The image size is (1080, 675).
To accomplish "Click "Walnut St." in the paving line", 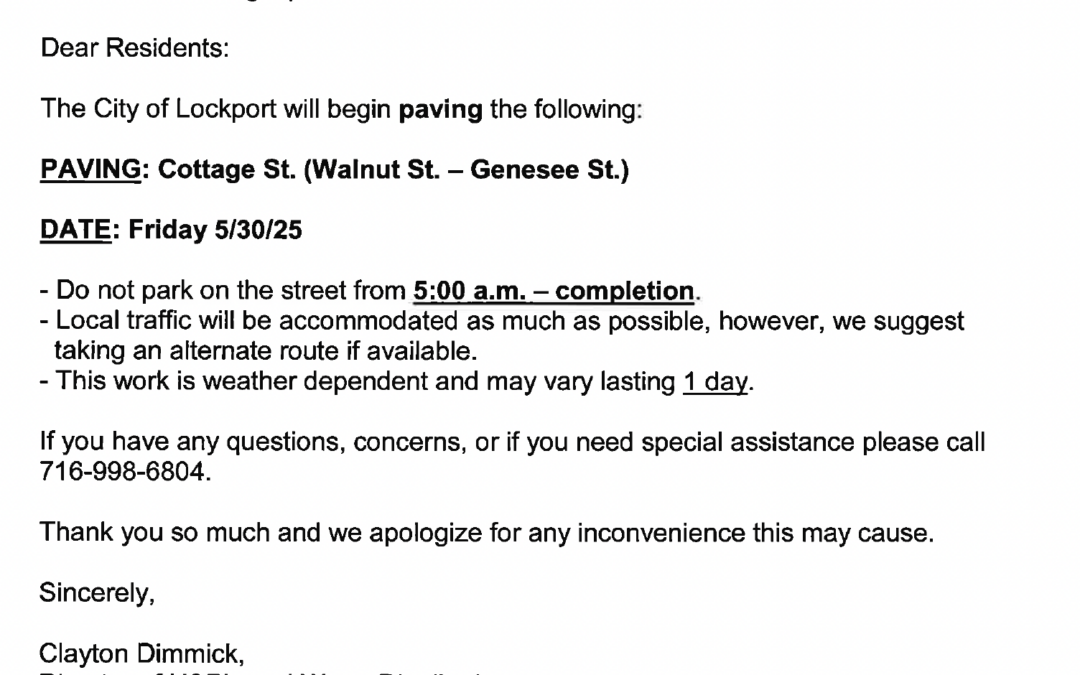I will [371, 169].
